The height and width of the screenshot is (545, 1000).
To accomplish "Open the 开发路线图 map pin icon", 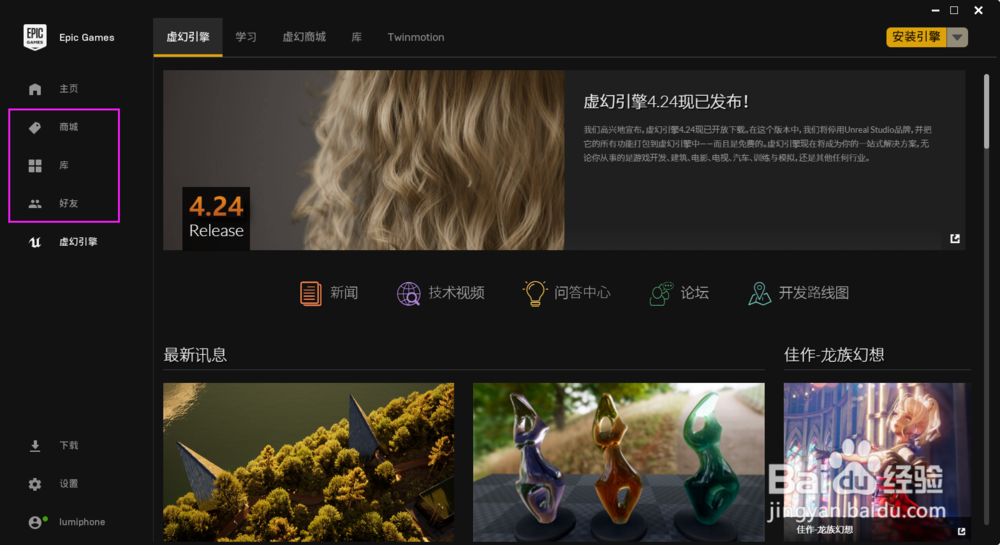I will 760,293.
